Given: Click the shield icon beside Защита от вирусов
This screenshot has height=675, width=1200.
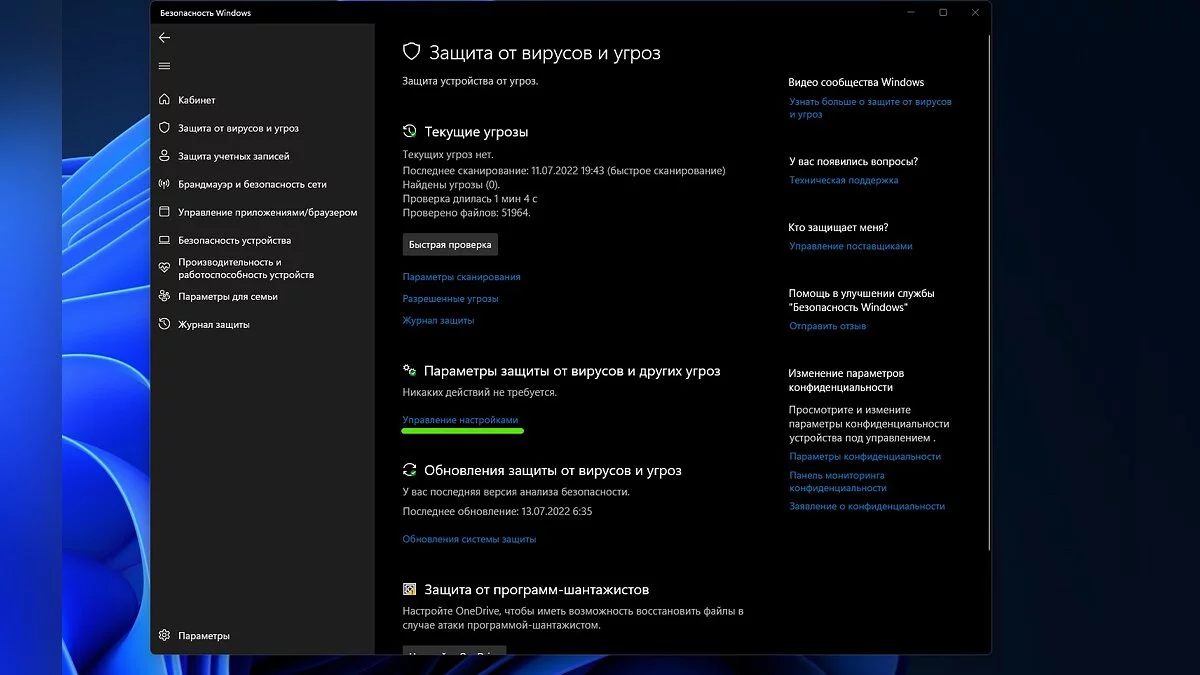Looking at the screenshot, I should click(x=164, y=128).
